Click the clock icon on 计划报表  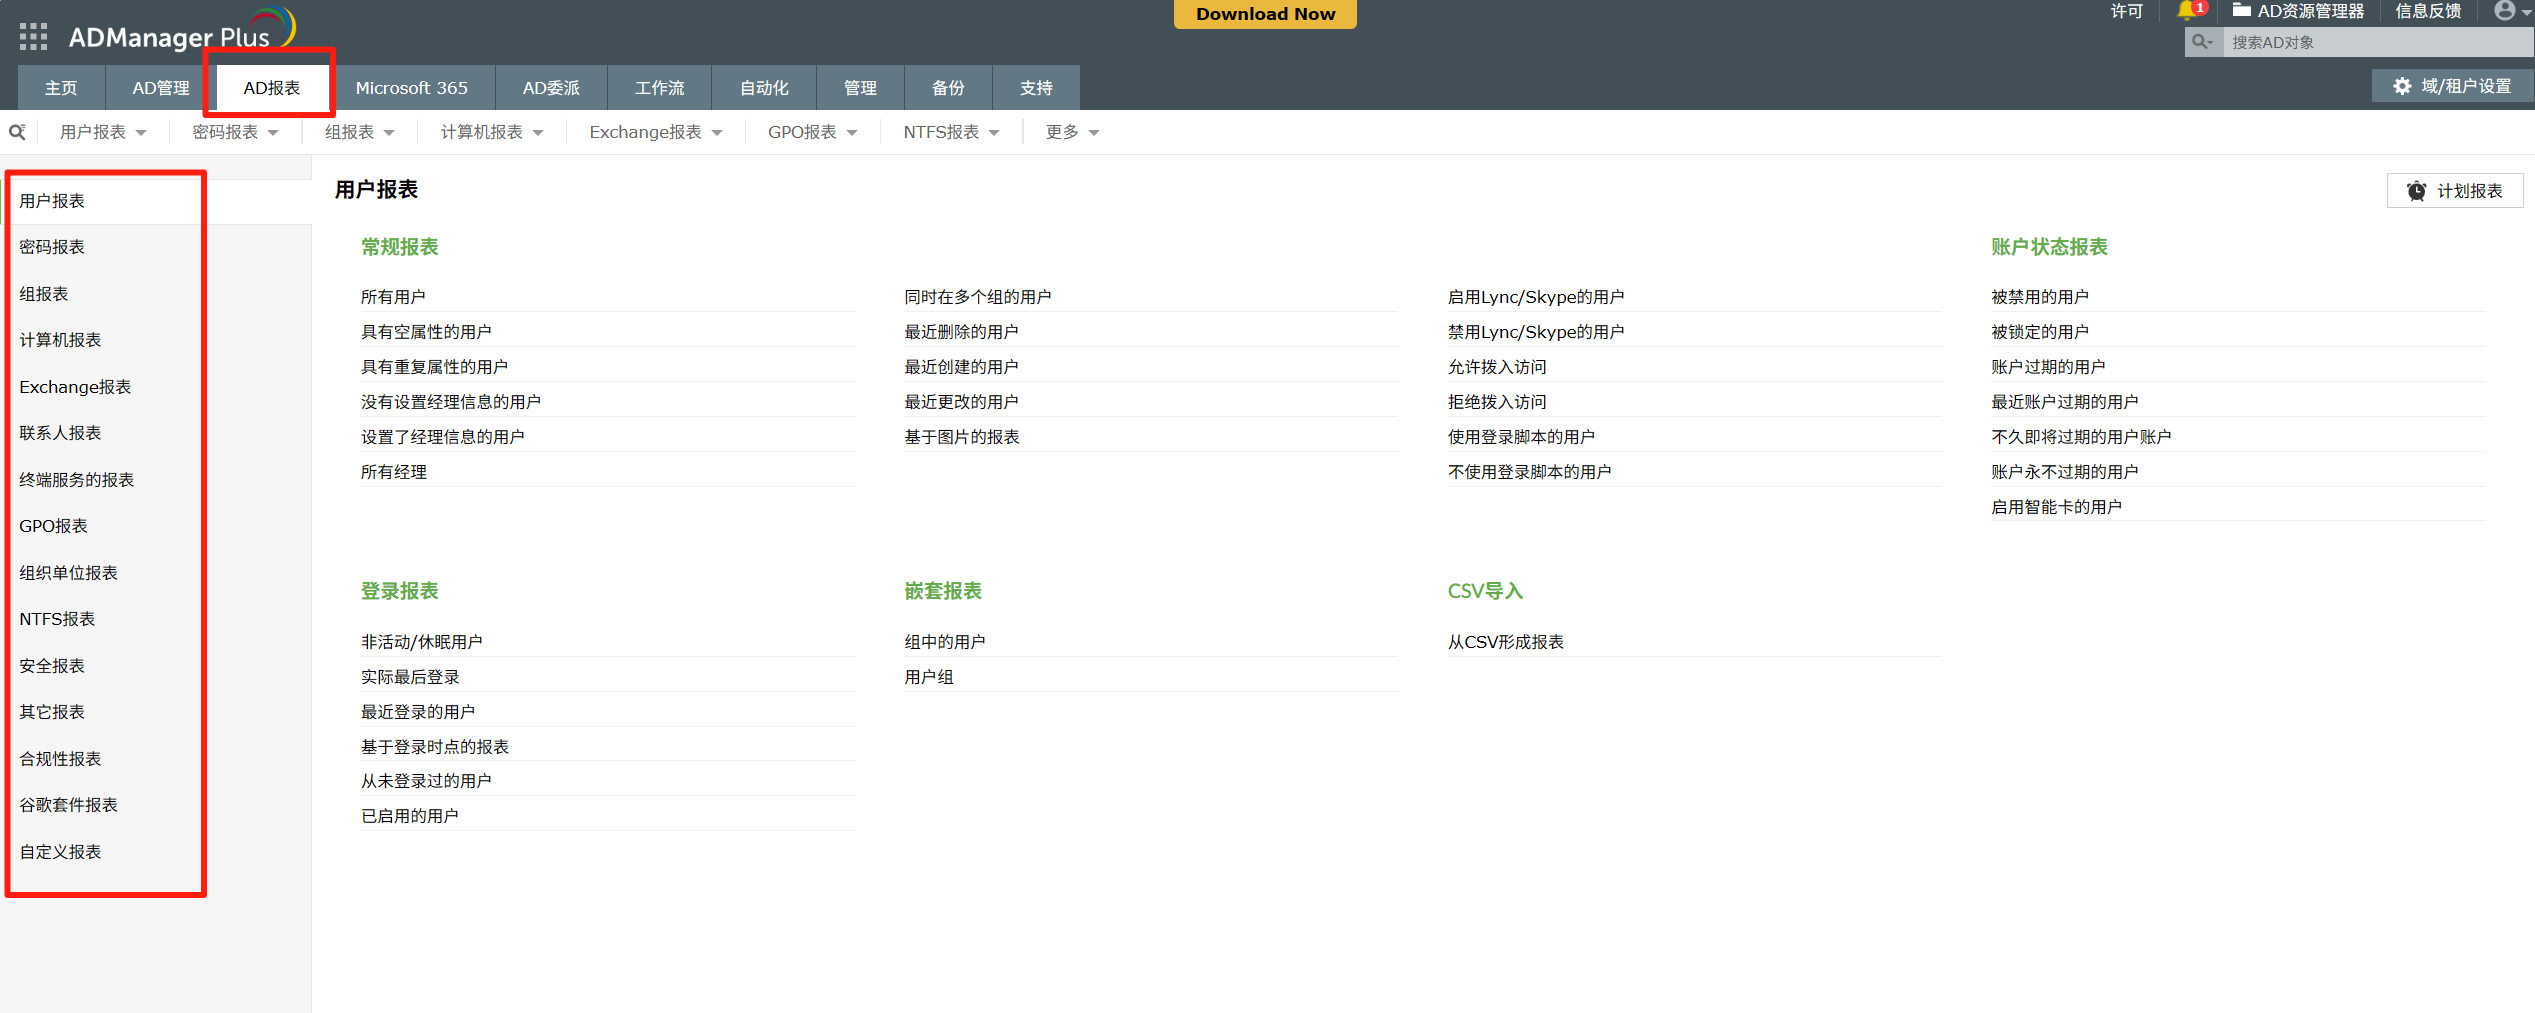point(2416,191)
